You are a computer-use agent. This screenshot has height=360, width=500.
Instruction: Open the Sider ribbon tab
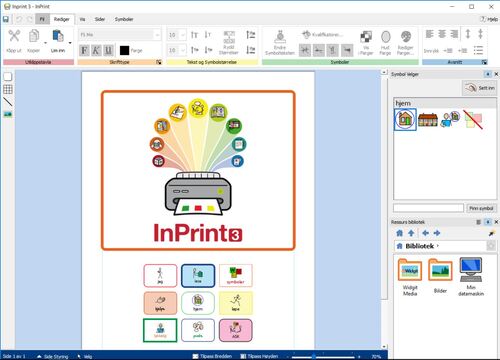pyautogui.click(x=100, y=19)
